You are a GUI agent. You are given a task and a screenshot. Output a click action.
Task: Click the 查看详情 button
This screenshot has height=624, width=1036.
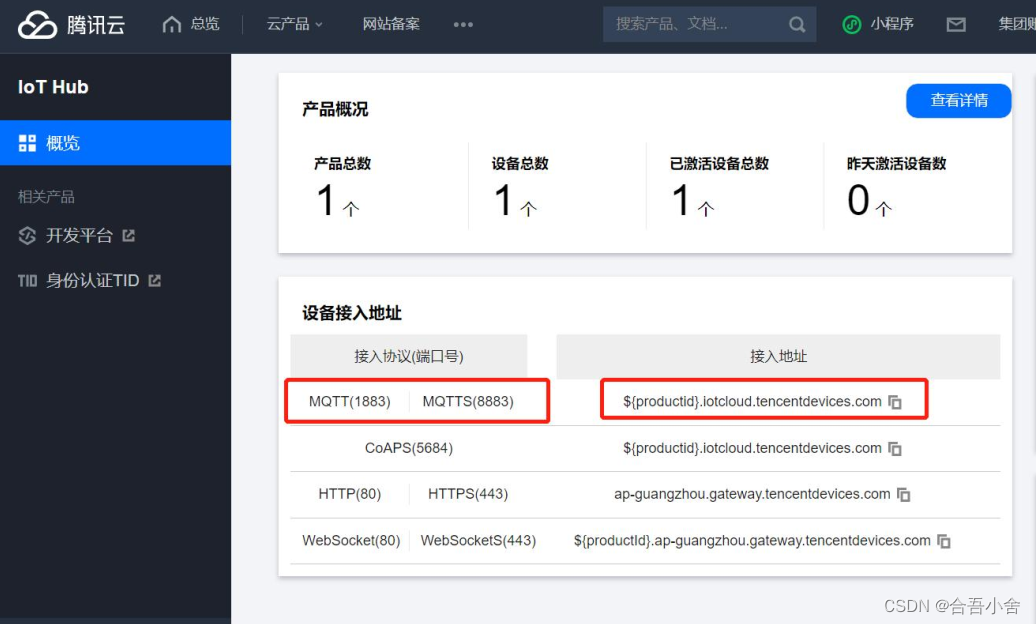[959, 100]
